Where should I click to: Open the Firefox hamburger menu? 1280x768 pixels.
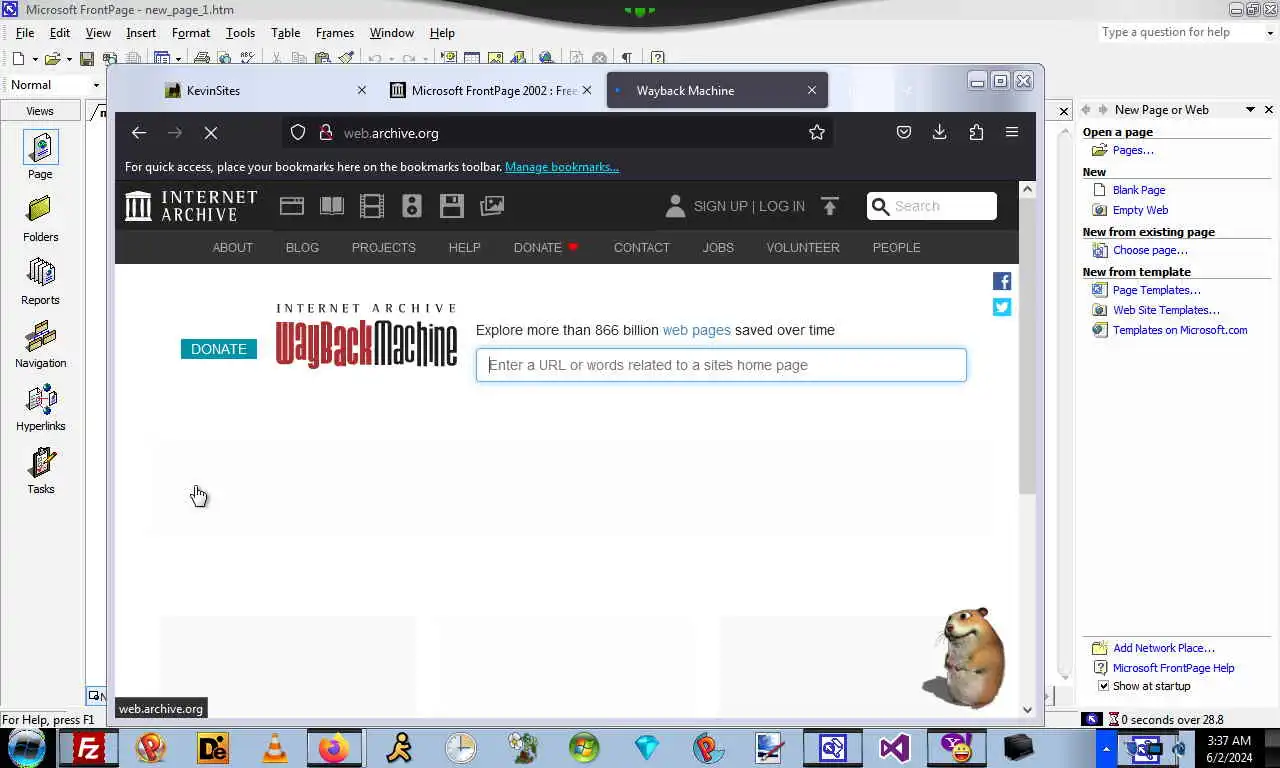[x=1012, y=132]
